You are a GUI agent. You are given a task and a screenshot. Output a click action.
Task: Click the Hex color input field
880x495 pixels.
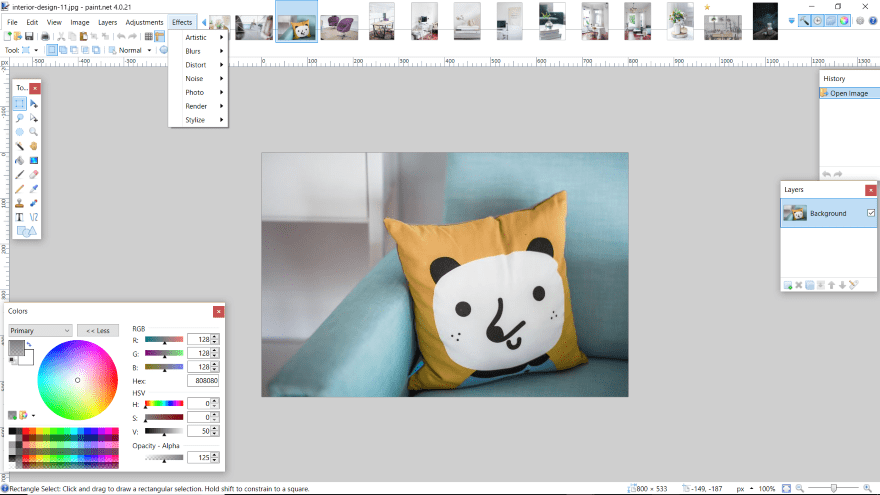(x=203, y=381)
